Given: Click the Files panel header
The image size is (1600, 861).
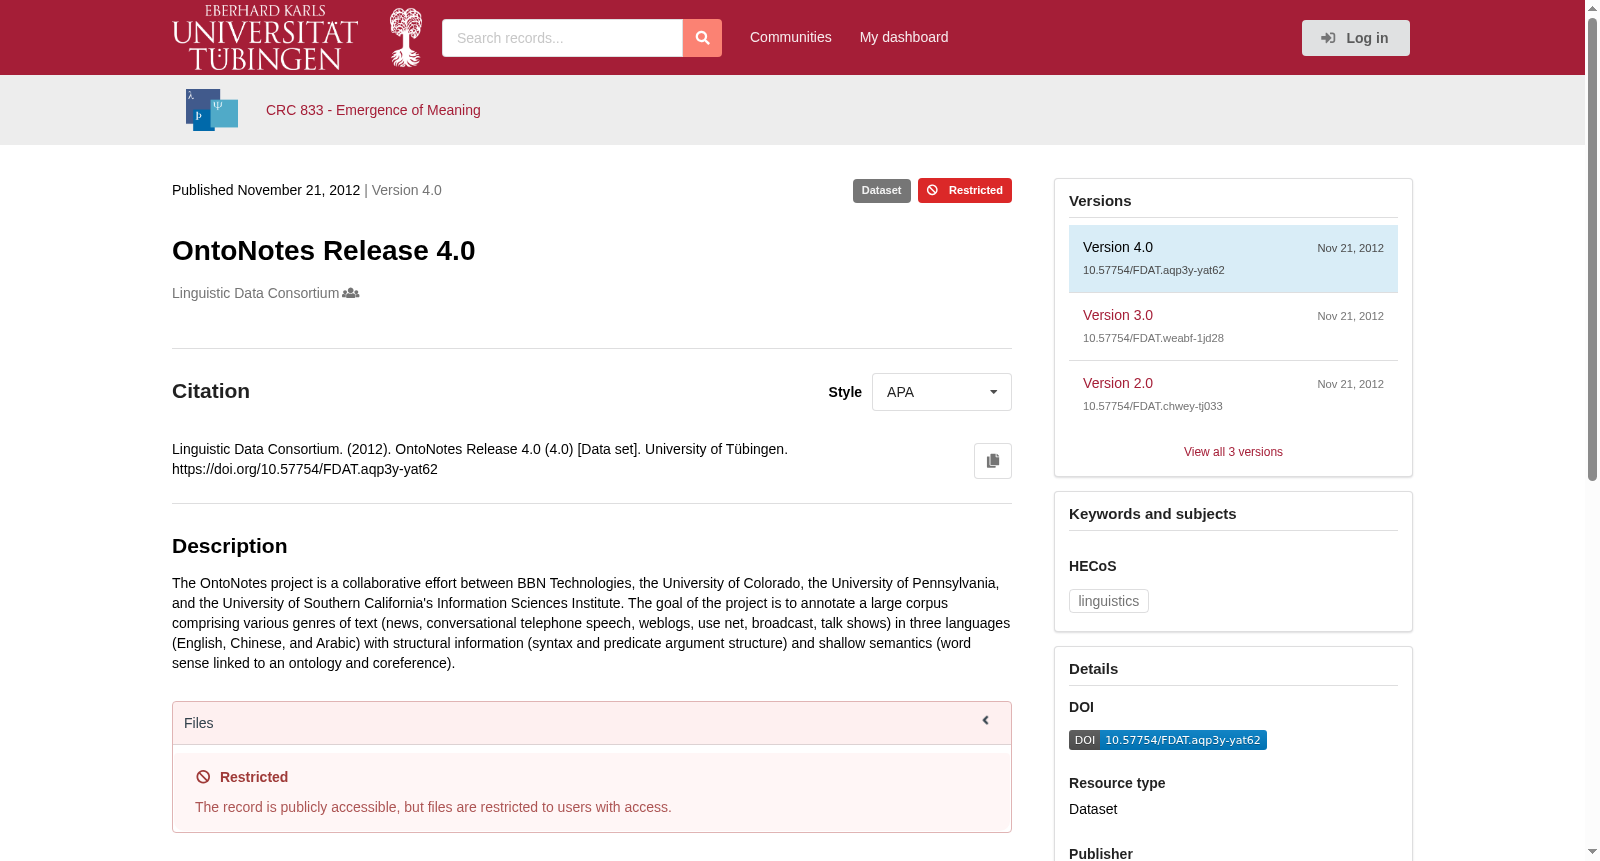Looking at the screenshot, I should 592,723.
